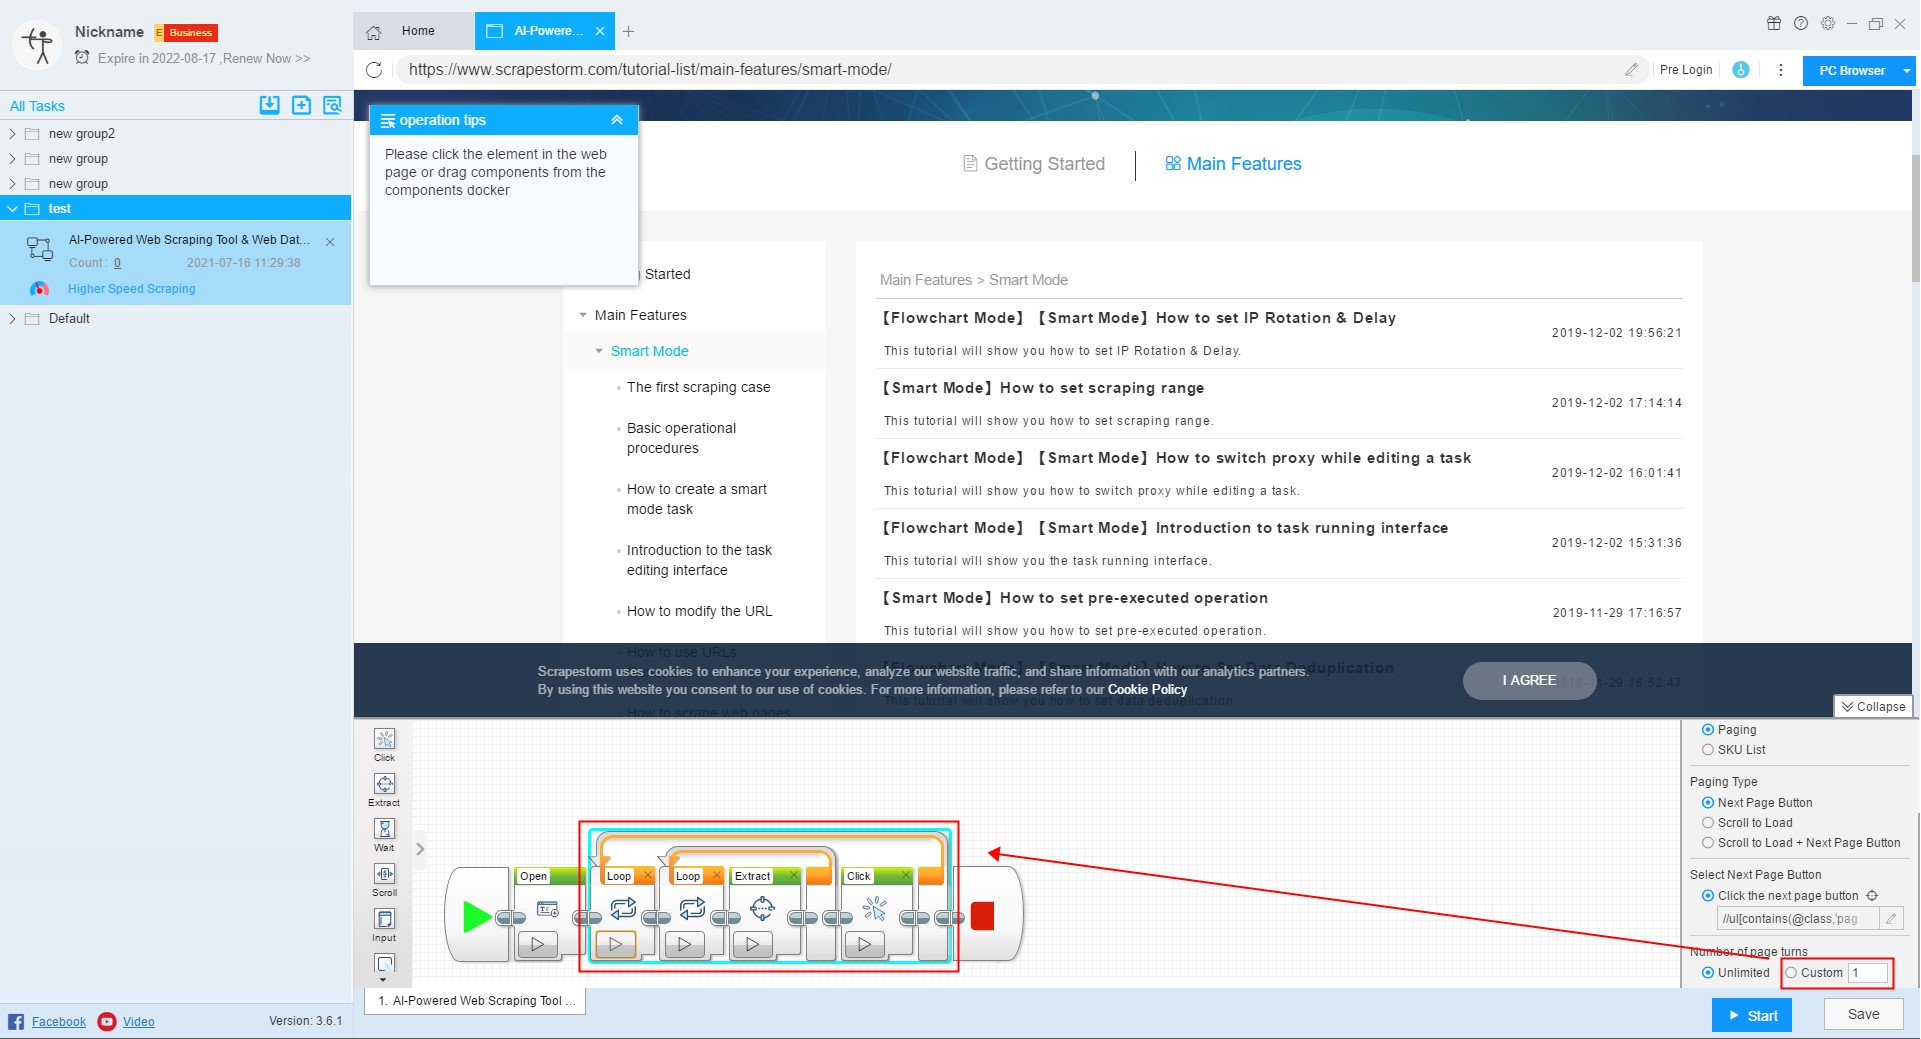Select the bottom AI-Powered Web Scraping Tool tab
1921x1039 pixels.
tap(475, 1001)
